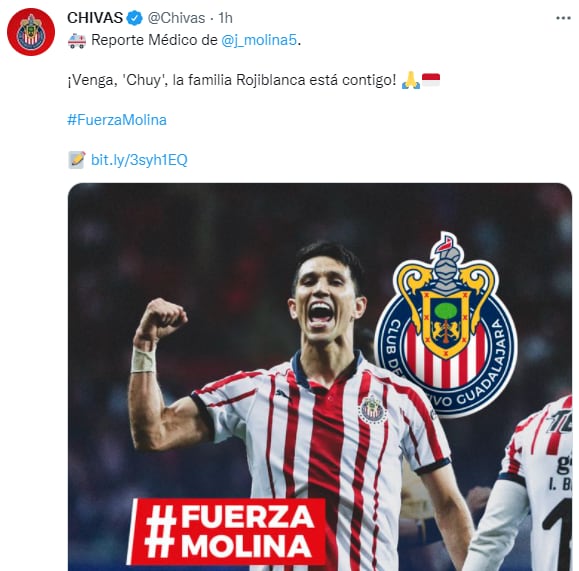579x571 pixels.
Task: Click the '¡Venga, Chuy' tweet sentence
Action: tap(232, 80)
